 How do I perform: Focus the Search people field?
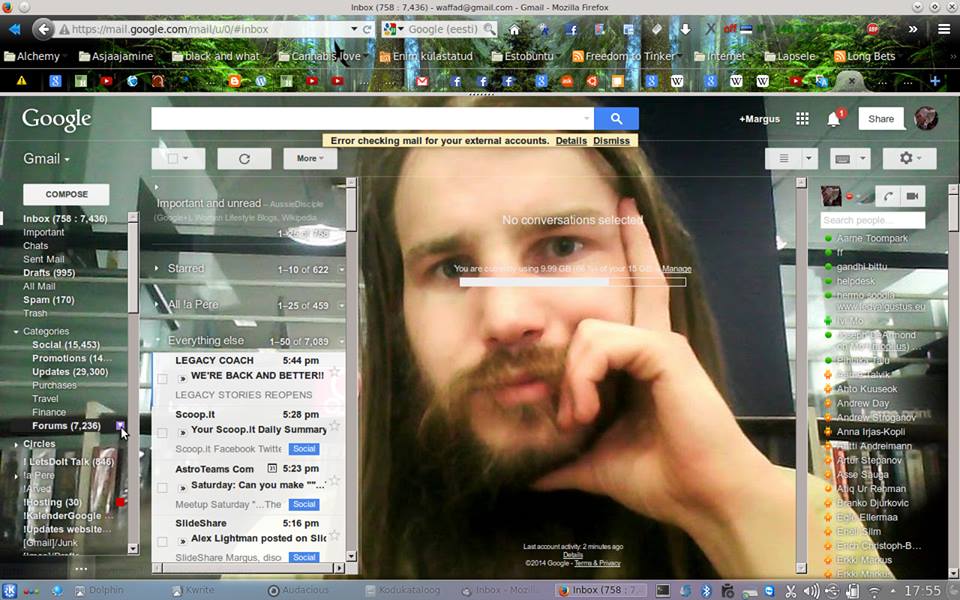[x=872, y=220]
